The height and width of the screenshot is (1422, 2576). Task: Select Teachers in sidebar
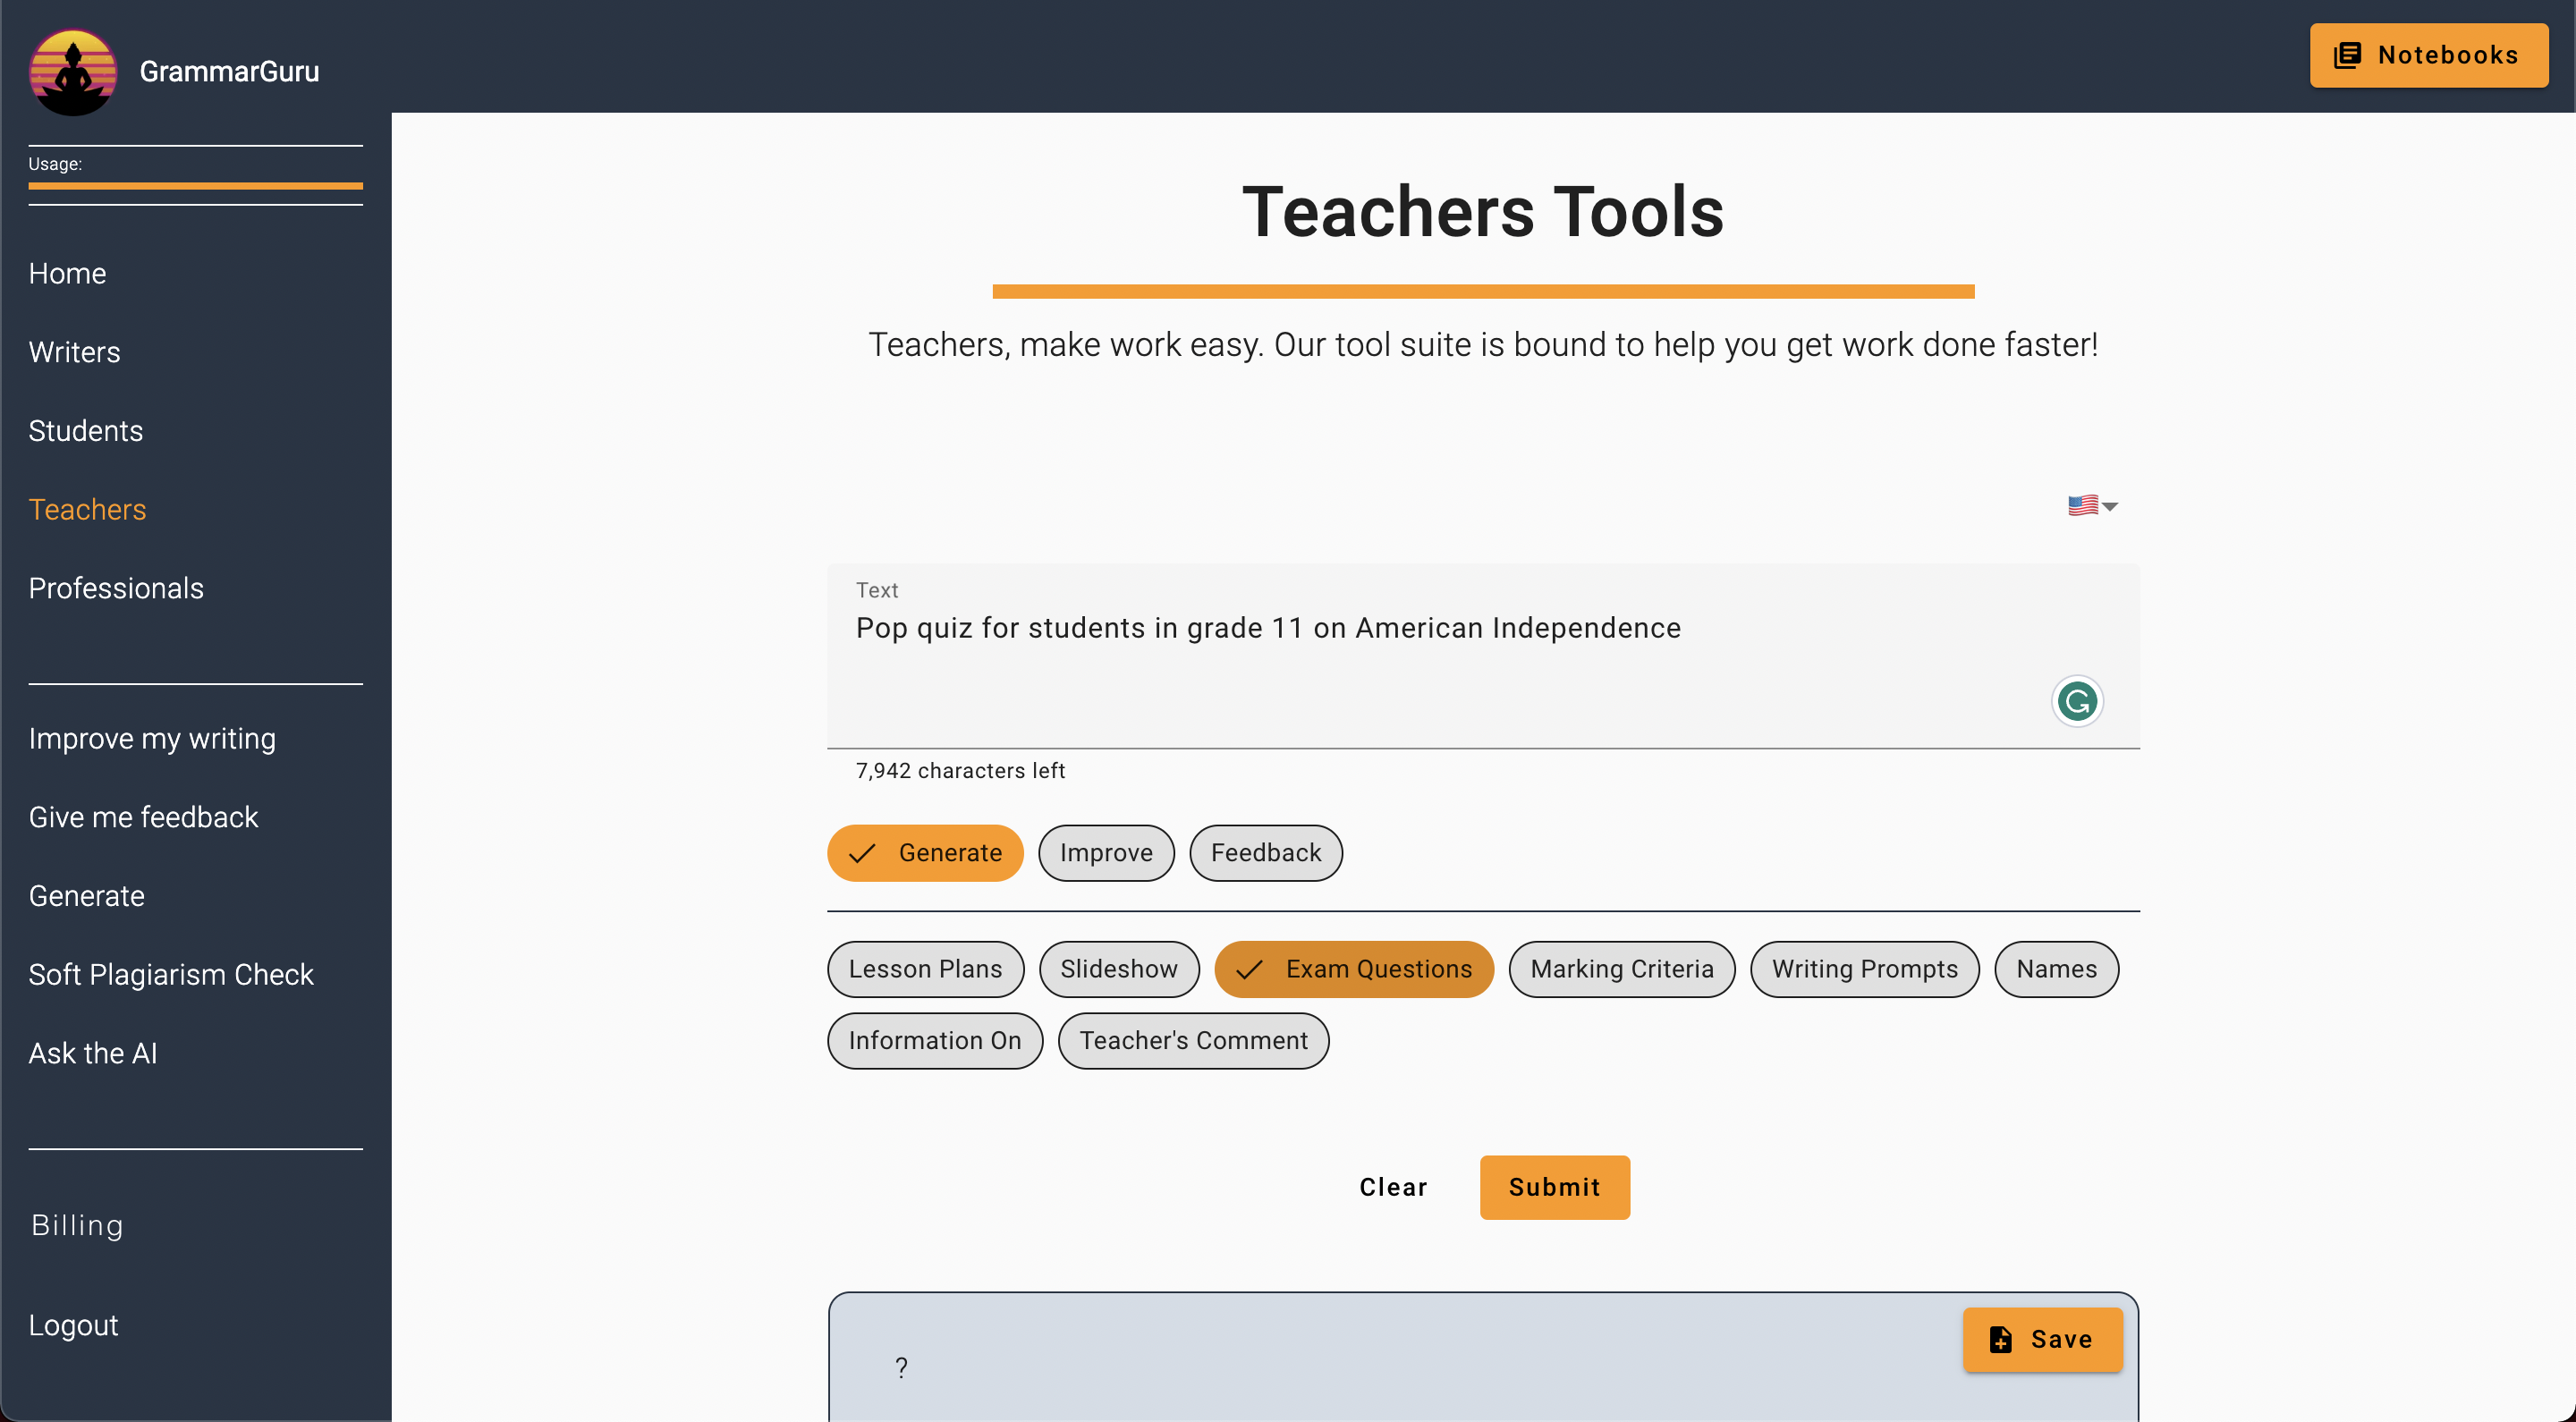pyautogui.click(x=87, y=510)
